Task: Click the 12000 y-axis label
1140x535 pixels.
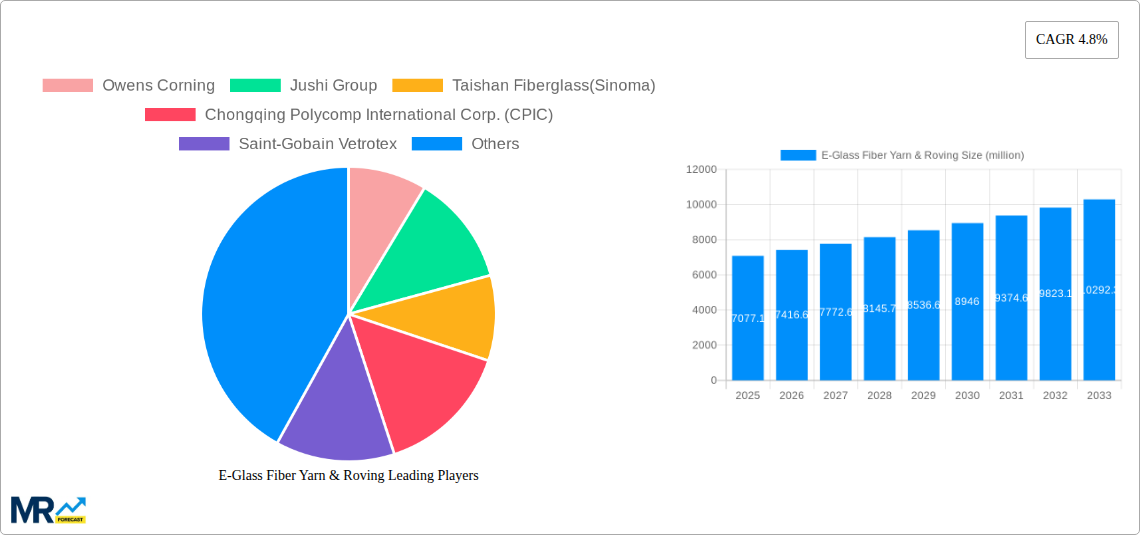Action: [x=702, y=169]
